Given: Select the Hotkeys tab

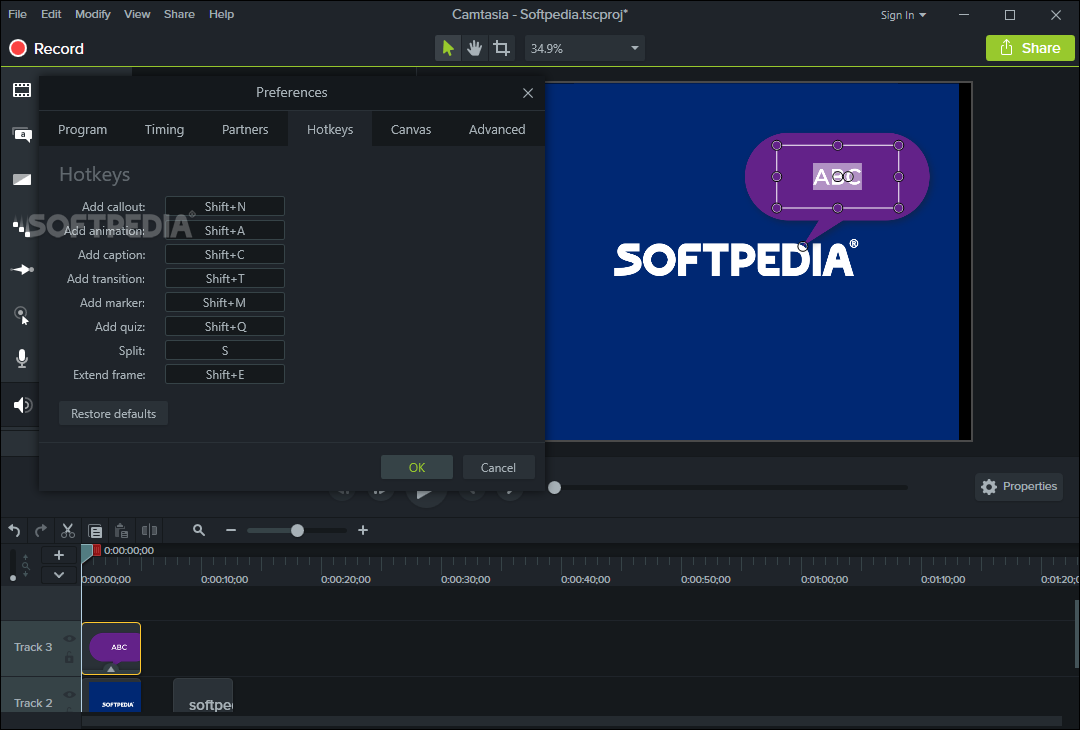Looking at the screenshot, I should [x=330, y=129].
